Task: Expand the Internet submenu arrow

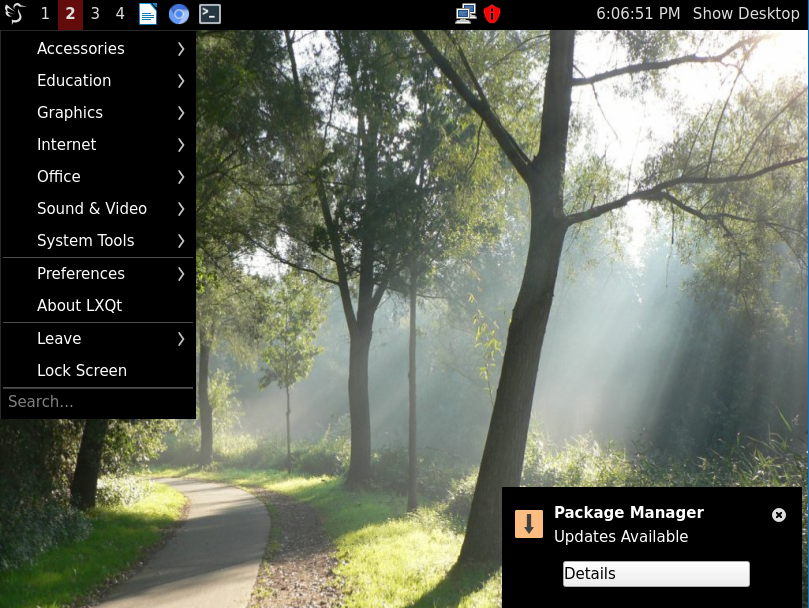Action: tap(181, 145)
